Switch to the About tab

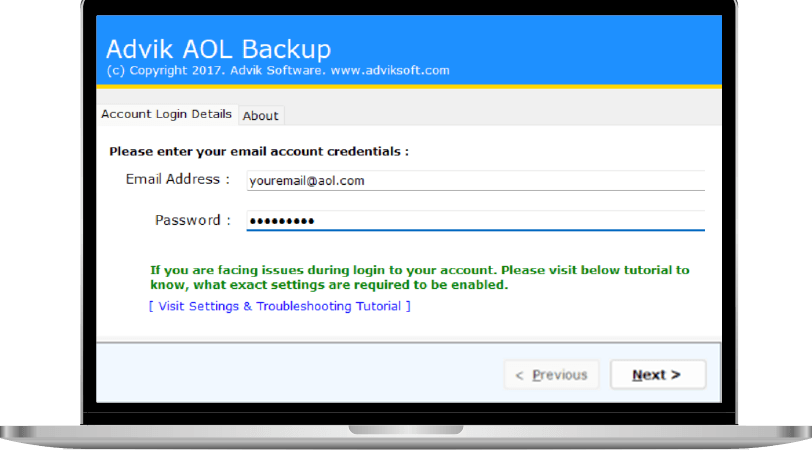[261, 115]
